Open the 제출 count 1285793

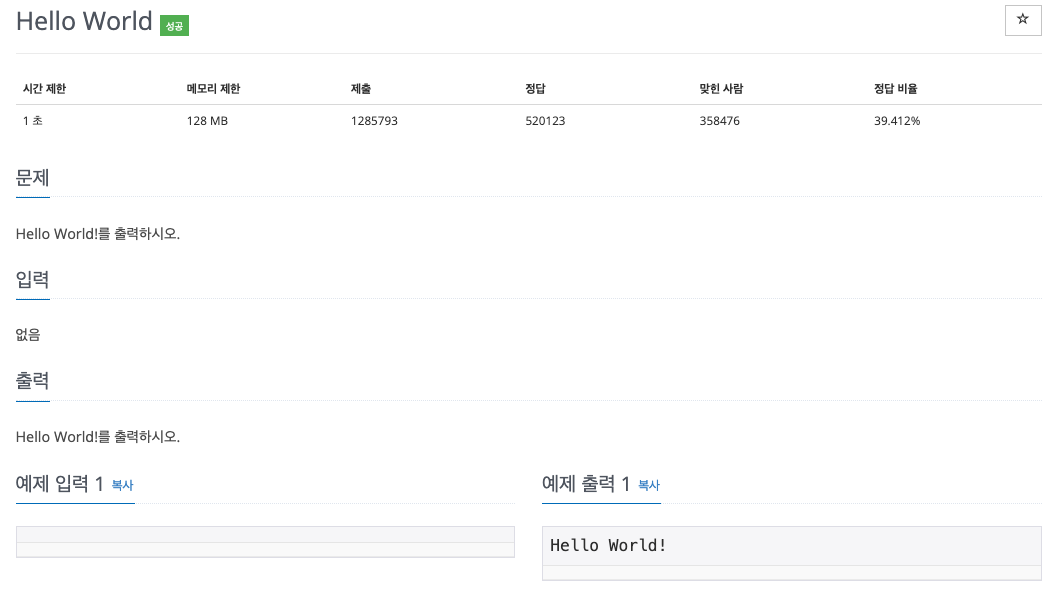tap(374, 120)
